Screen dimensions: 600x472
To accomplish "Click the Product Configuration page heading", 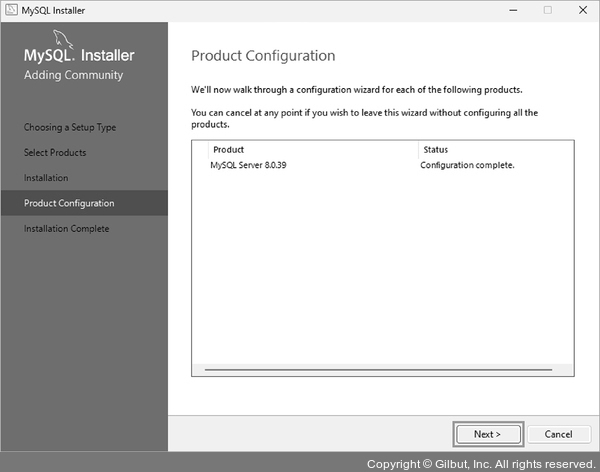I will click(263, 56).
